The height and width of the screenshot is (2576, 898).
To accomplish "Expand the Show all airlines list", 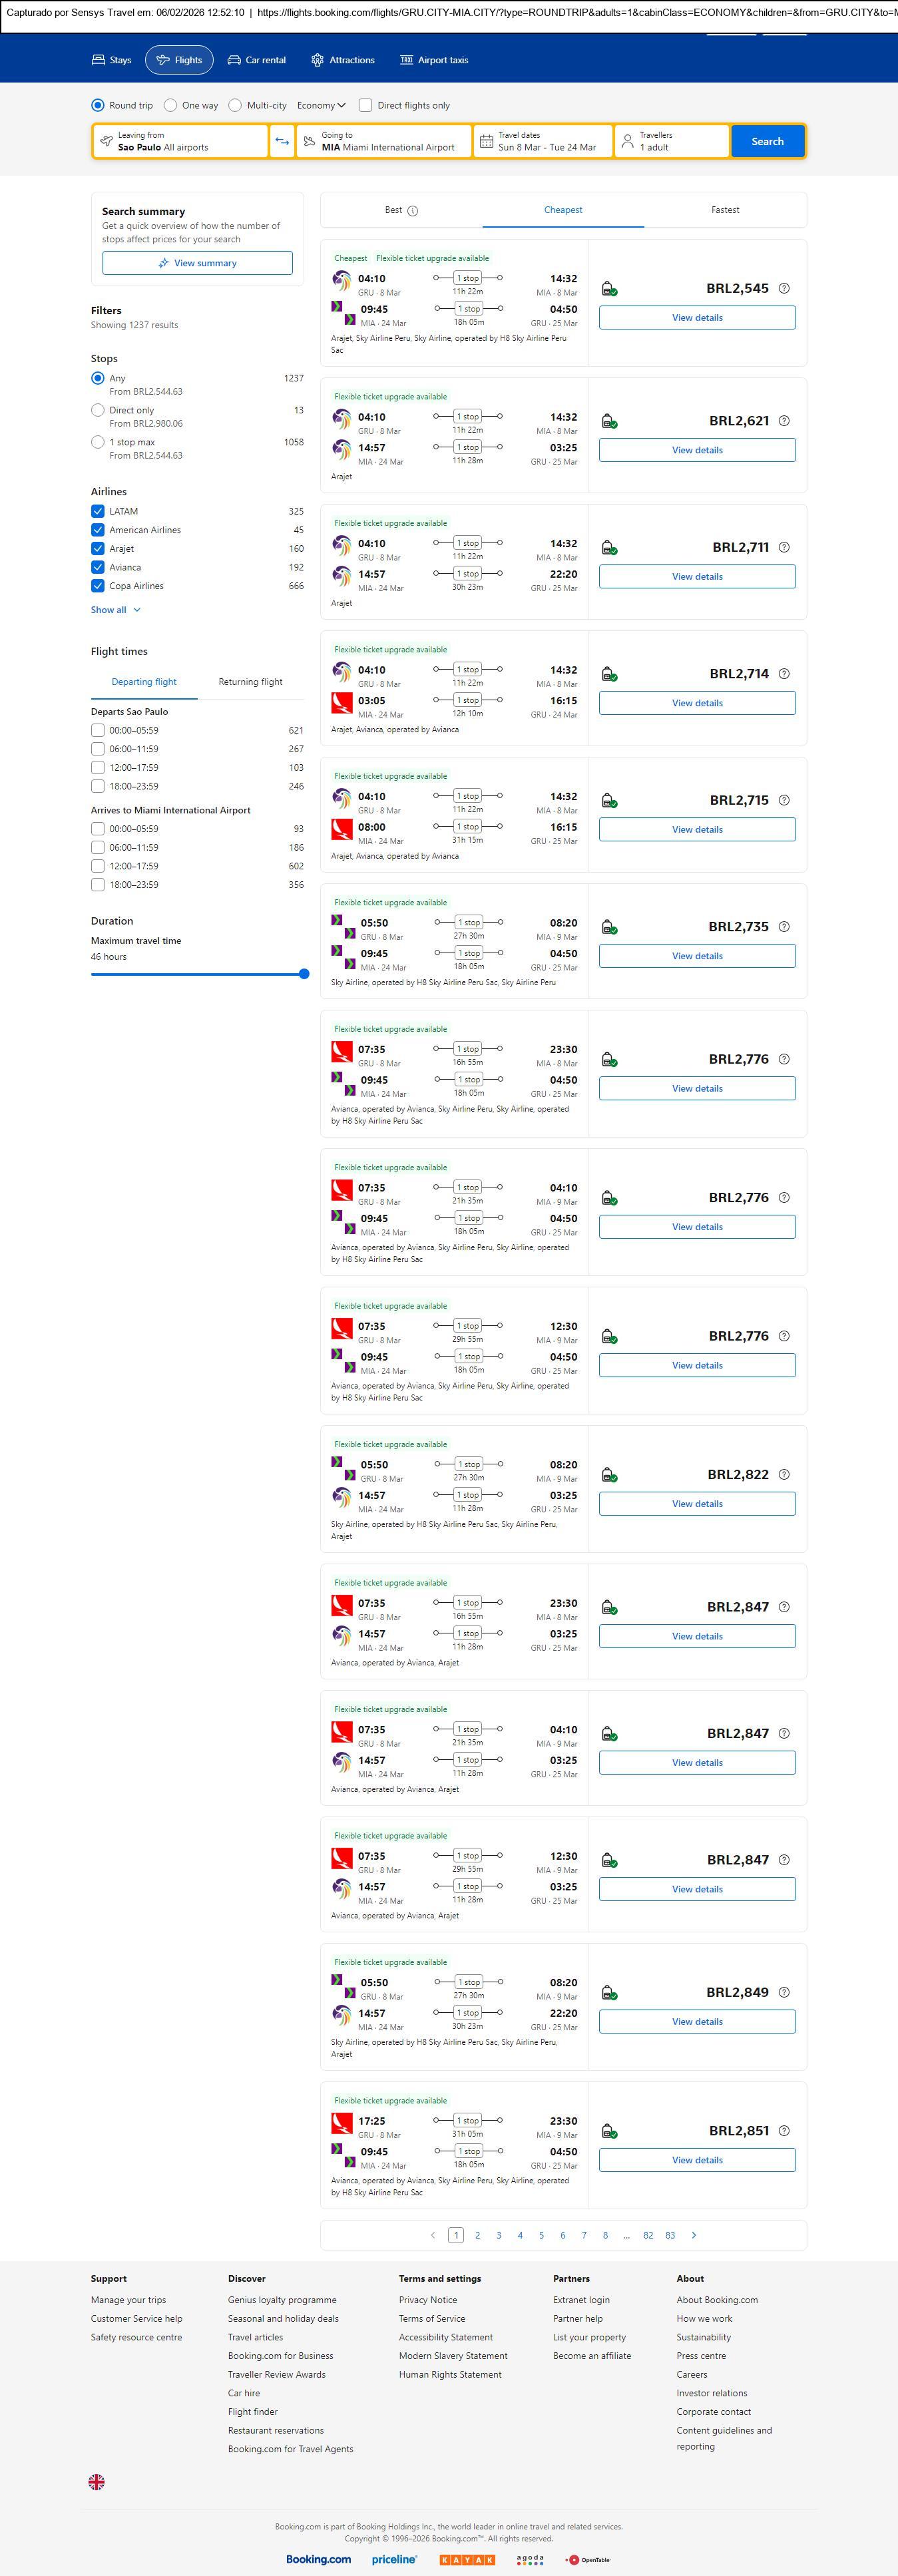I will click(x=116, y=610).
